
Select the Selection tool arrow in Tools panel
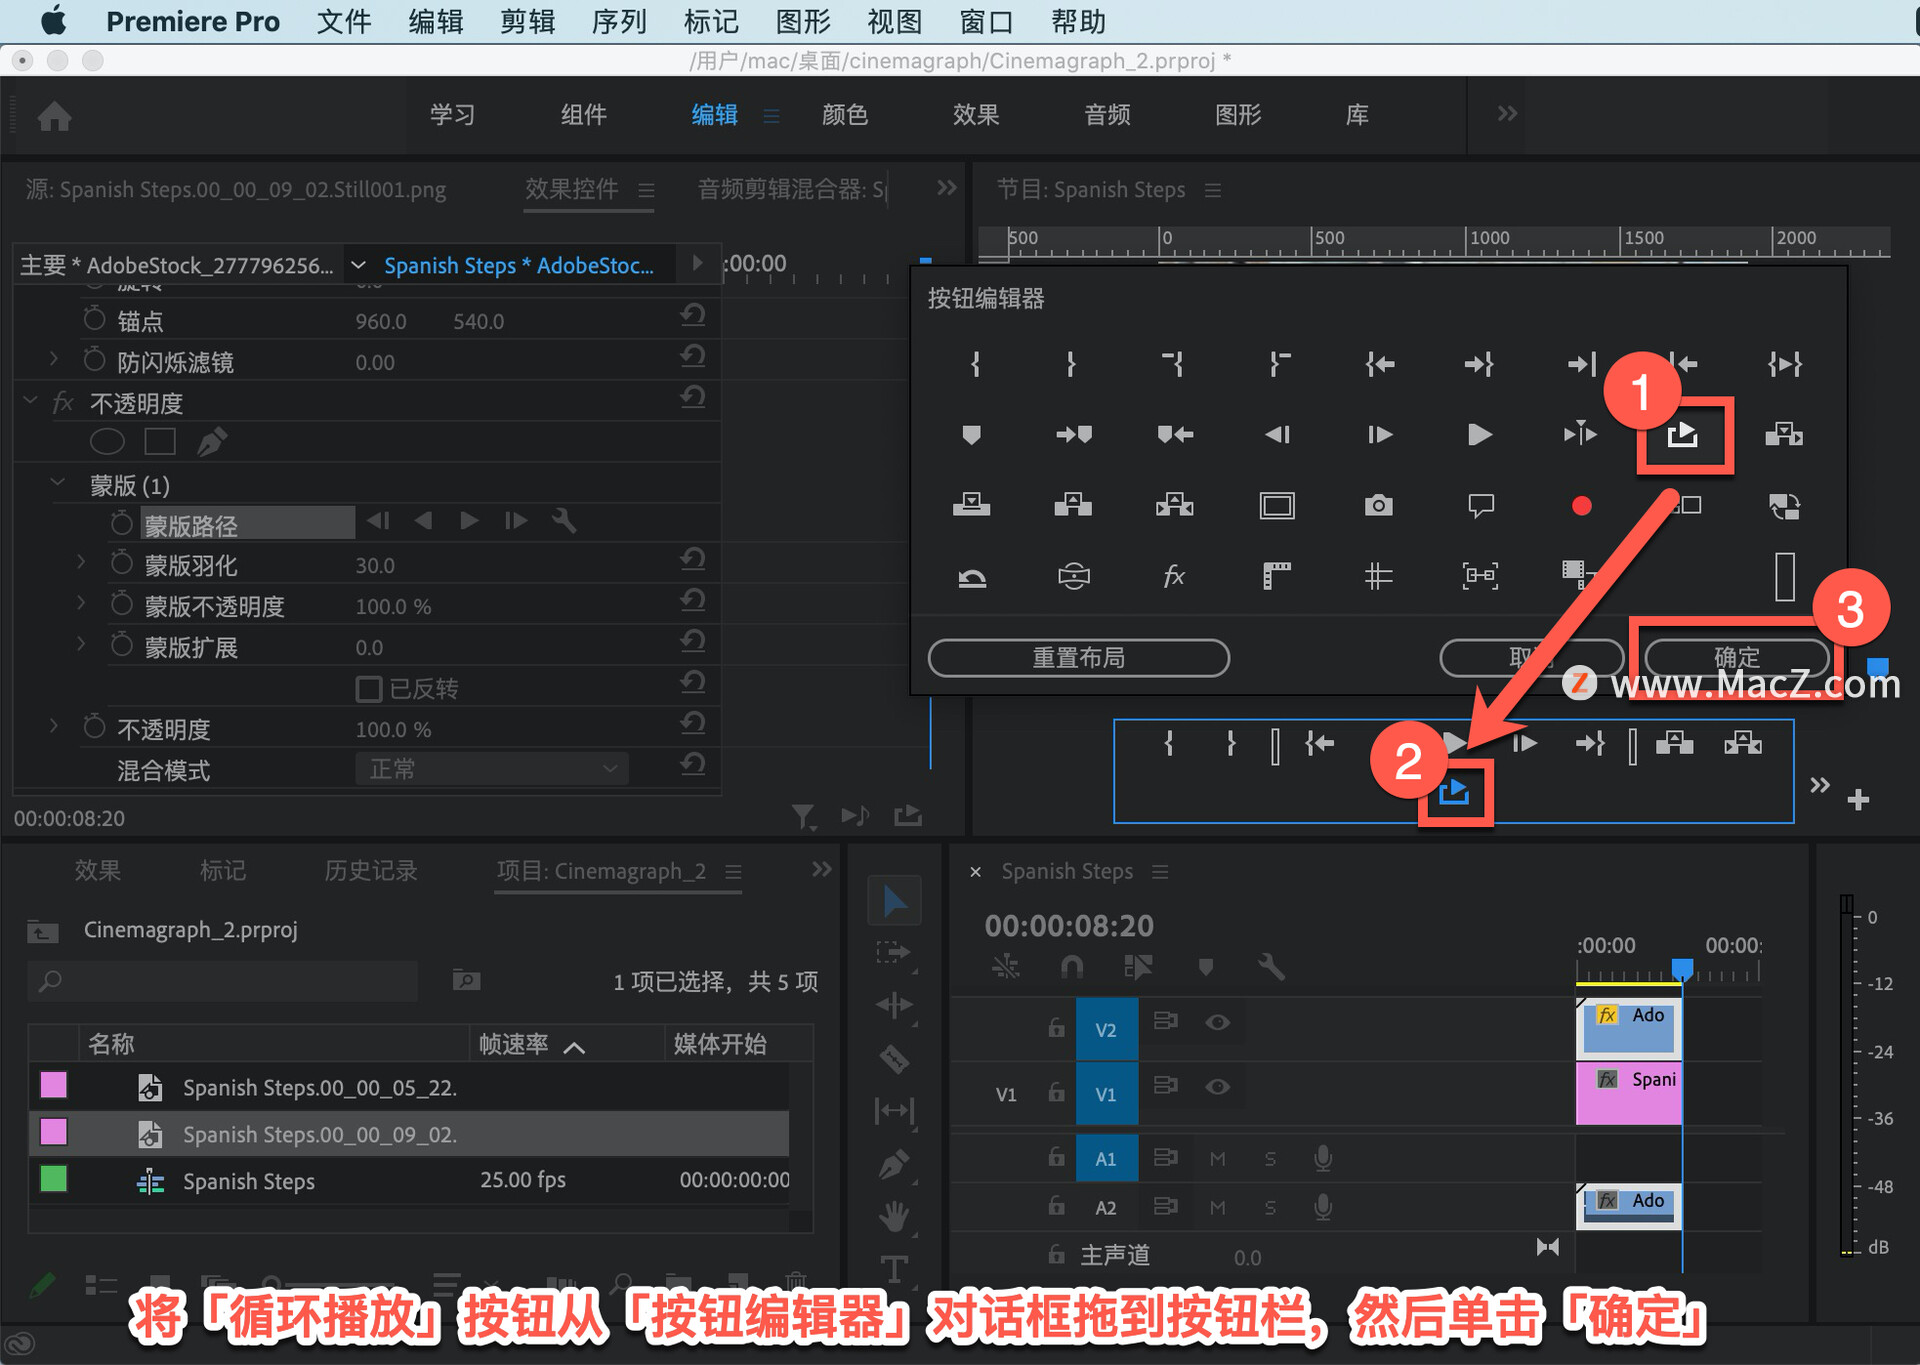click(x=894, y=900)
